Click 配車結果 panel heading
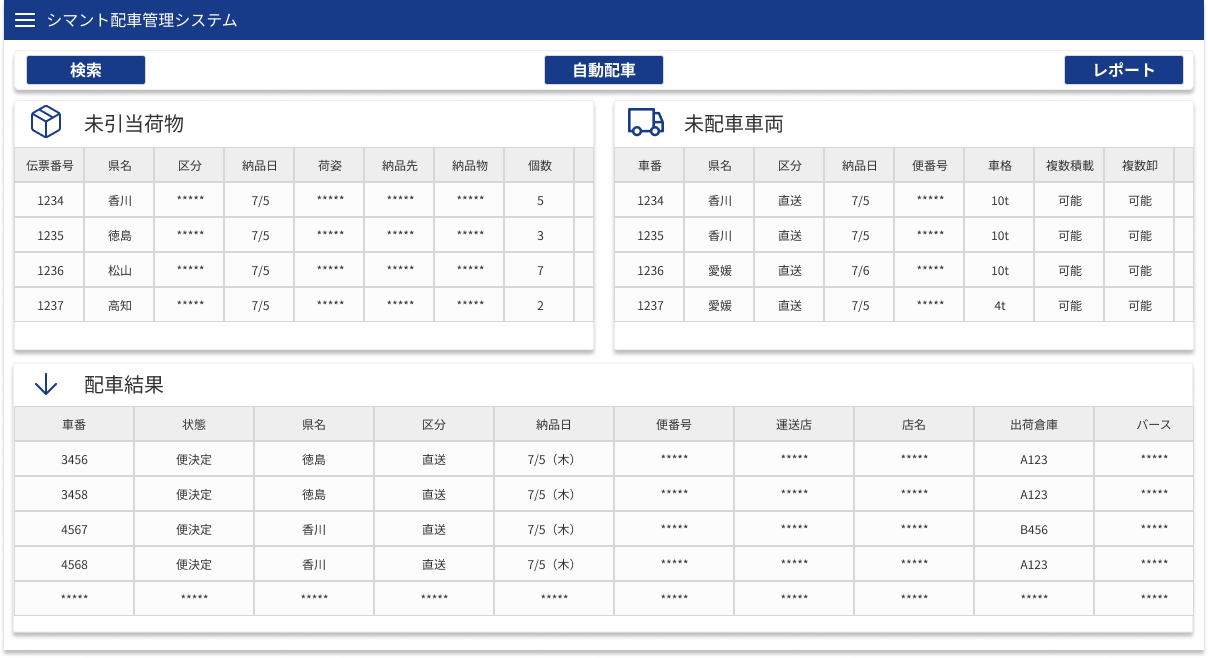Viewport: 1208px width, 658px height. click(x=124, y=385)
